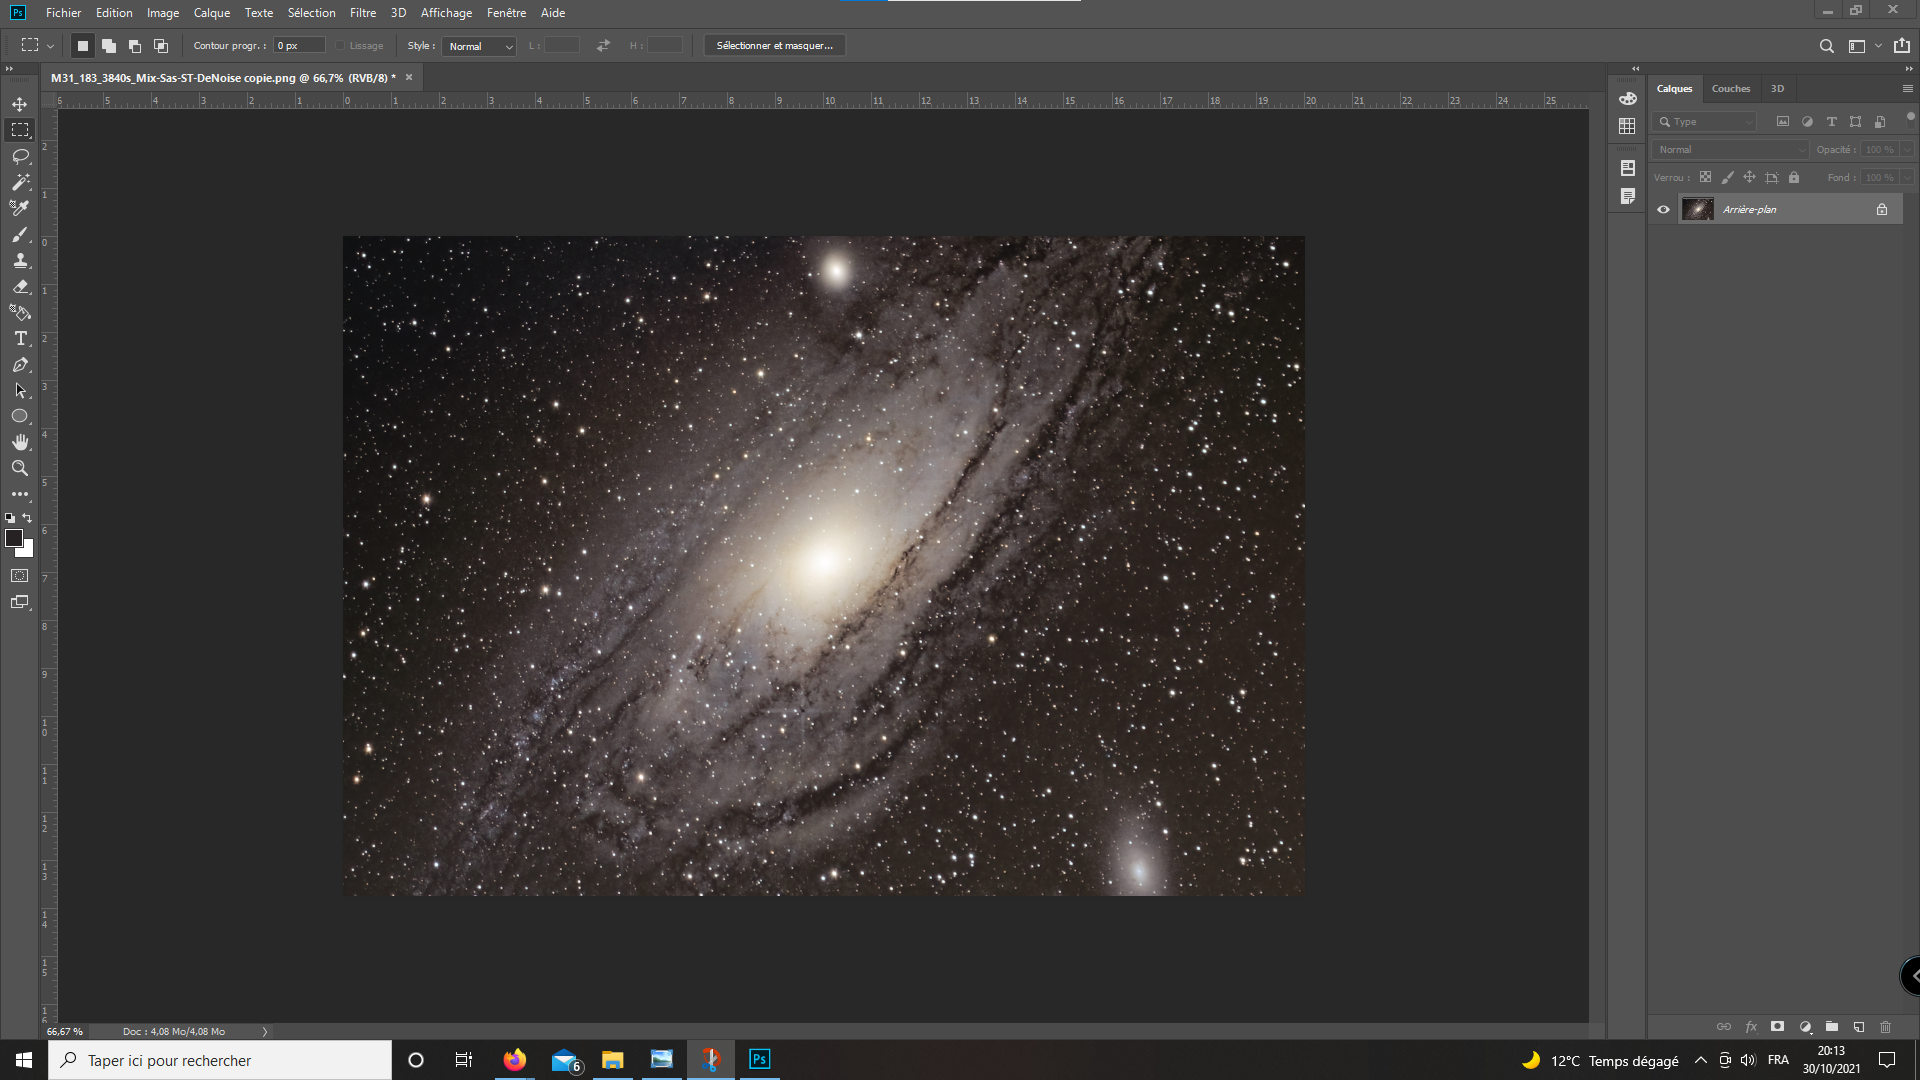Click the create new layer icon
This screenshot has height=1080, width=1920.
coord(1858,1027)
